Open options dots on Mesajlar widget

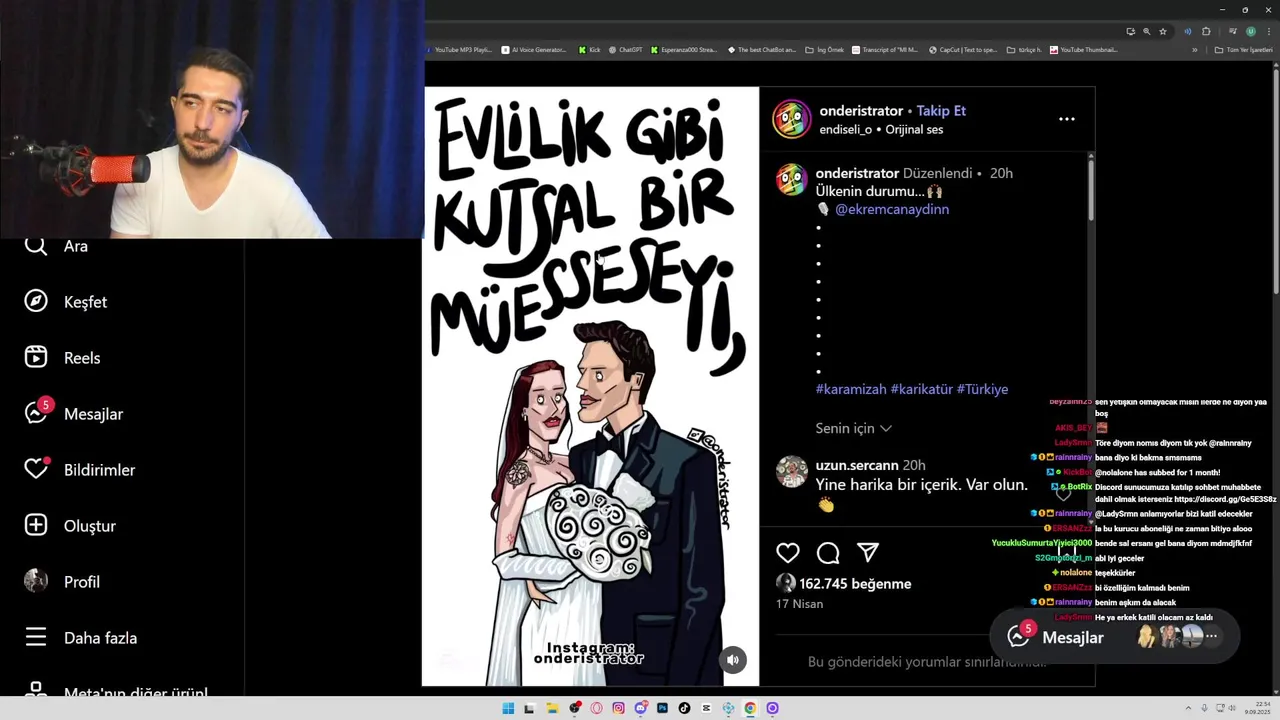point(1211,636)
